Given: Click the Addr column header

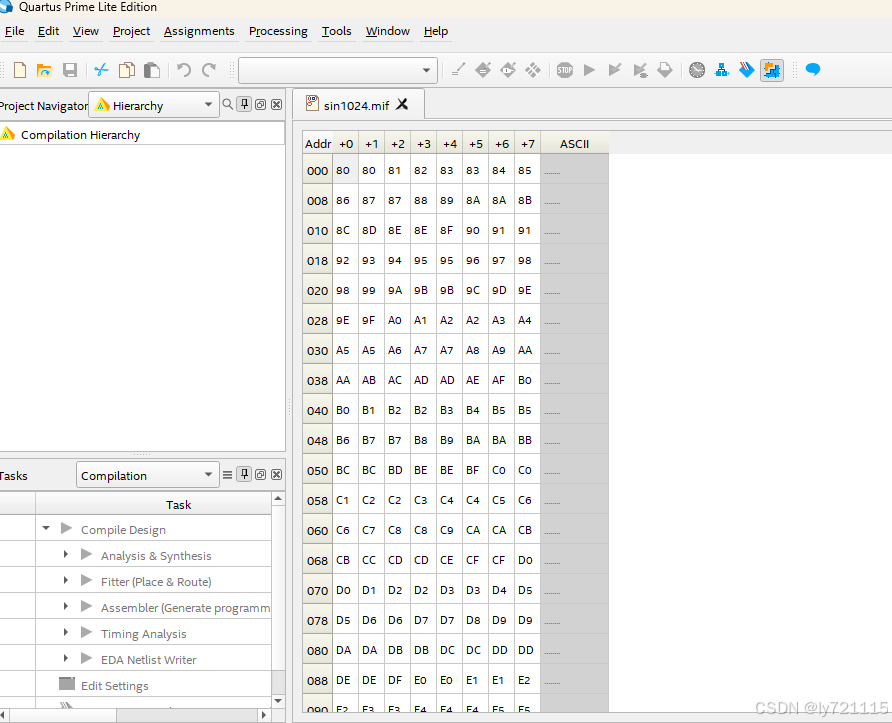Looking at the screenshot, I should click(317, 143).
